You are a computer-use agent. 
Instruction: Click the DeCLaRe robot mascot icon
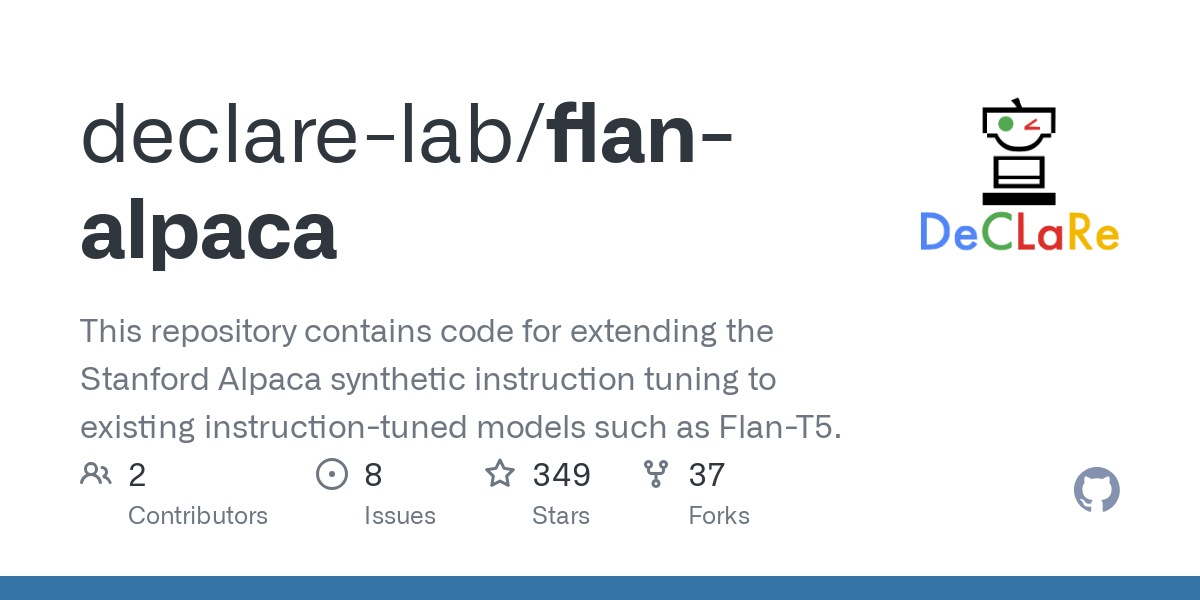[x=1019, y=150]
